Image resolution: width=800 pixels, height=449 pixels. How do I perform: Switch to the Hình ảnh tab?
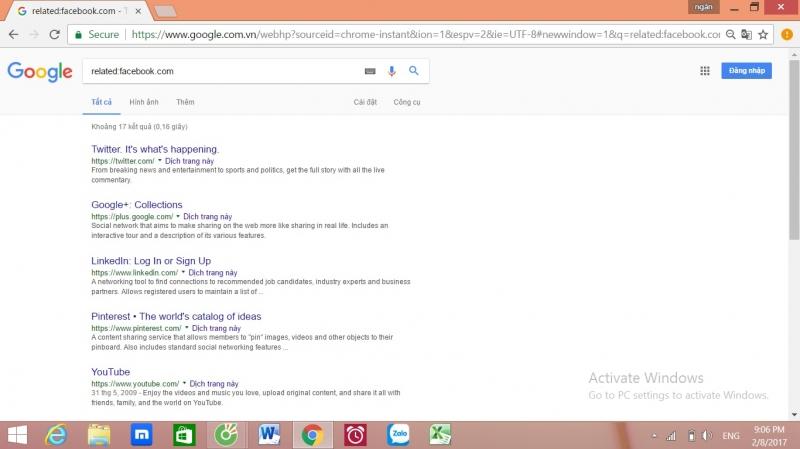tap(144, 102)
